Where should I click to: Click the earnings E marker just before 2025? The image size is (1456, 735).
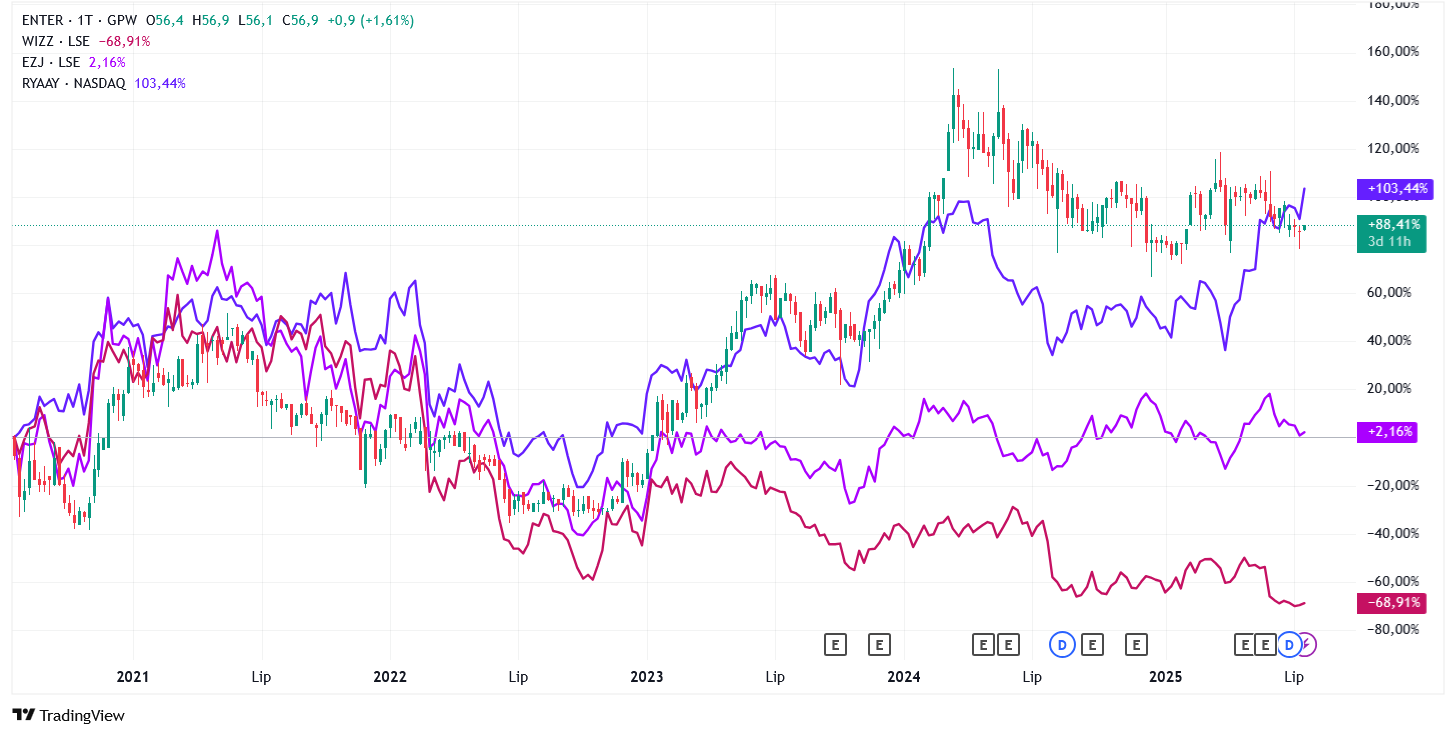tap(1136, 645)
